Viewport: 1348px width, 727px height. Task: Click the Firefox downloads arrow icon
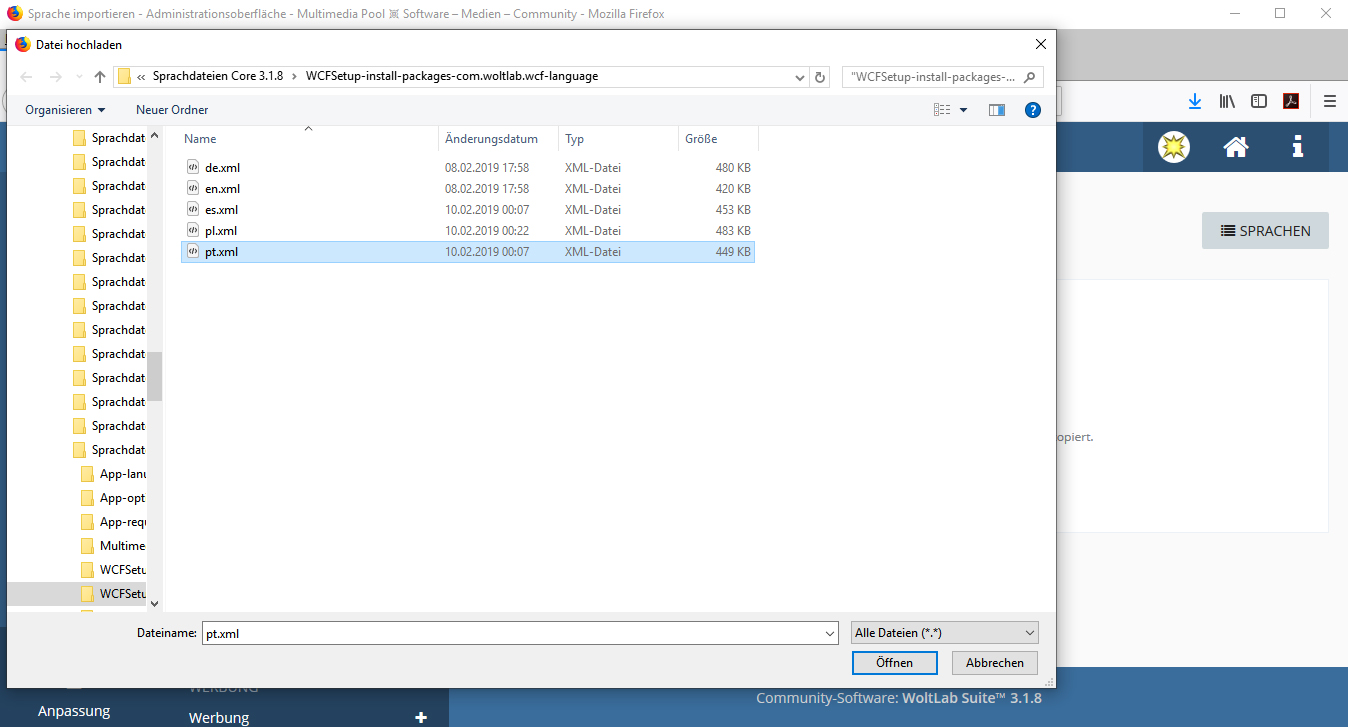[1194, 101]
